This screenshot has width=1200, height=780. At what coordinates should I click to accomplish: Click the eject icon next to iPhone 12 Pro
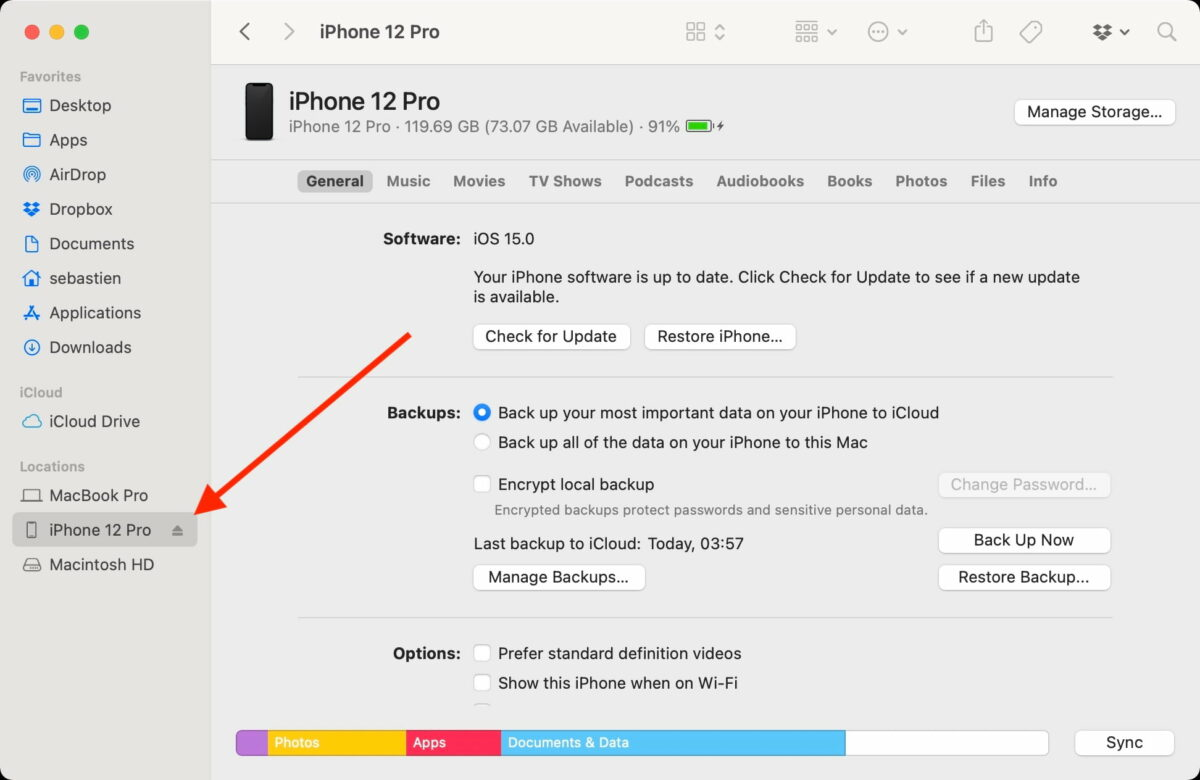(178, 530)
